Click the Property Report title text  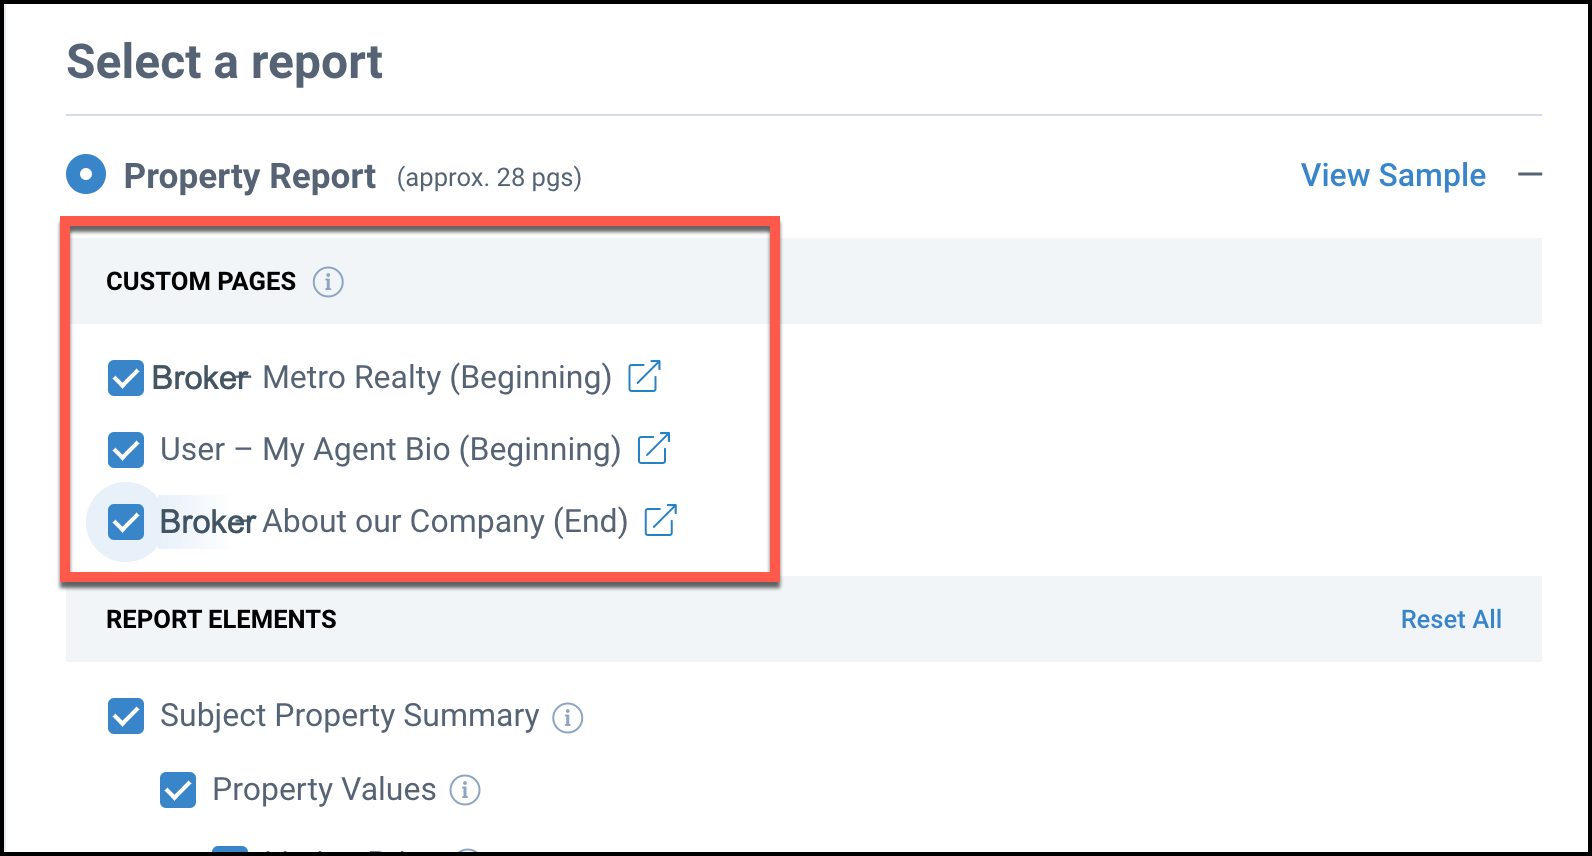250,176
